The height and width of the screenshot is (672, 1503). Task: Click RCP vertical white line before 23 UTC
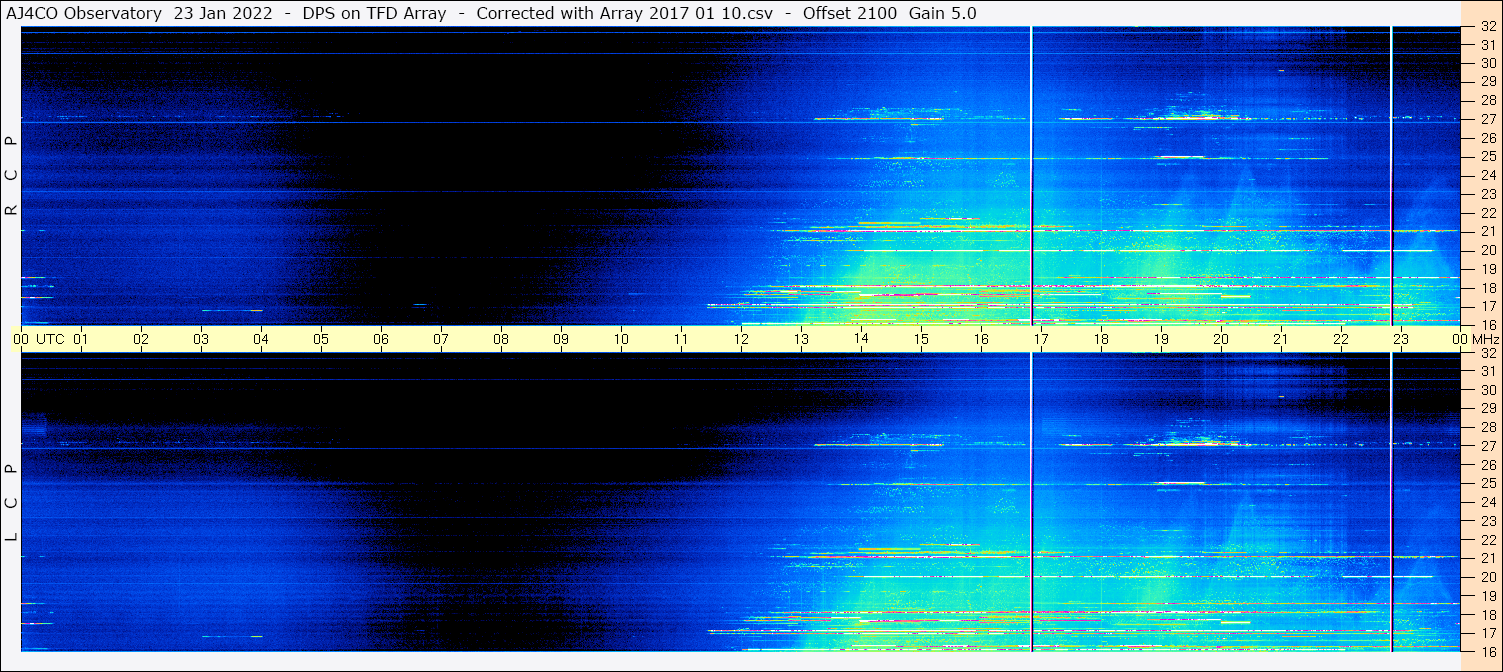click(1391, 176)
